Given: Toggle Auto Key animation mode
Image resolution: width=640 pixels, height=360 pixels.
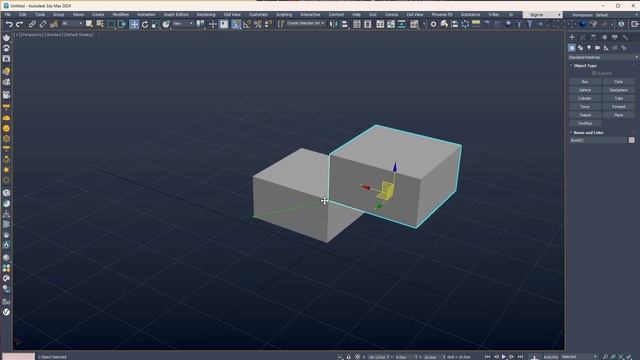Looking at the screenshot, I should pyautogui.click(x=550, y=357).
